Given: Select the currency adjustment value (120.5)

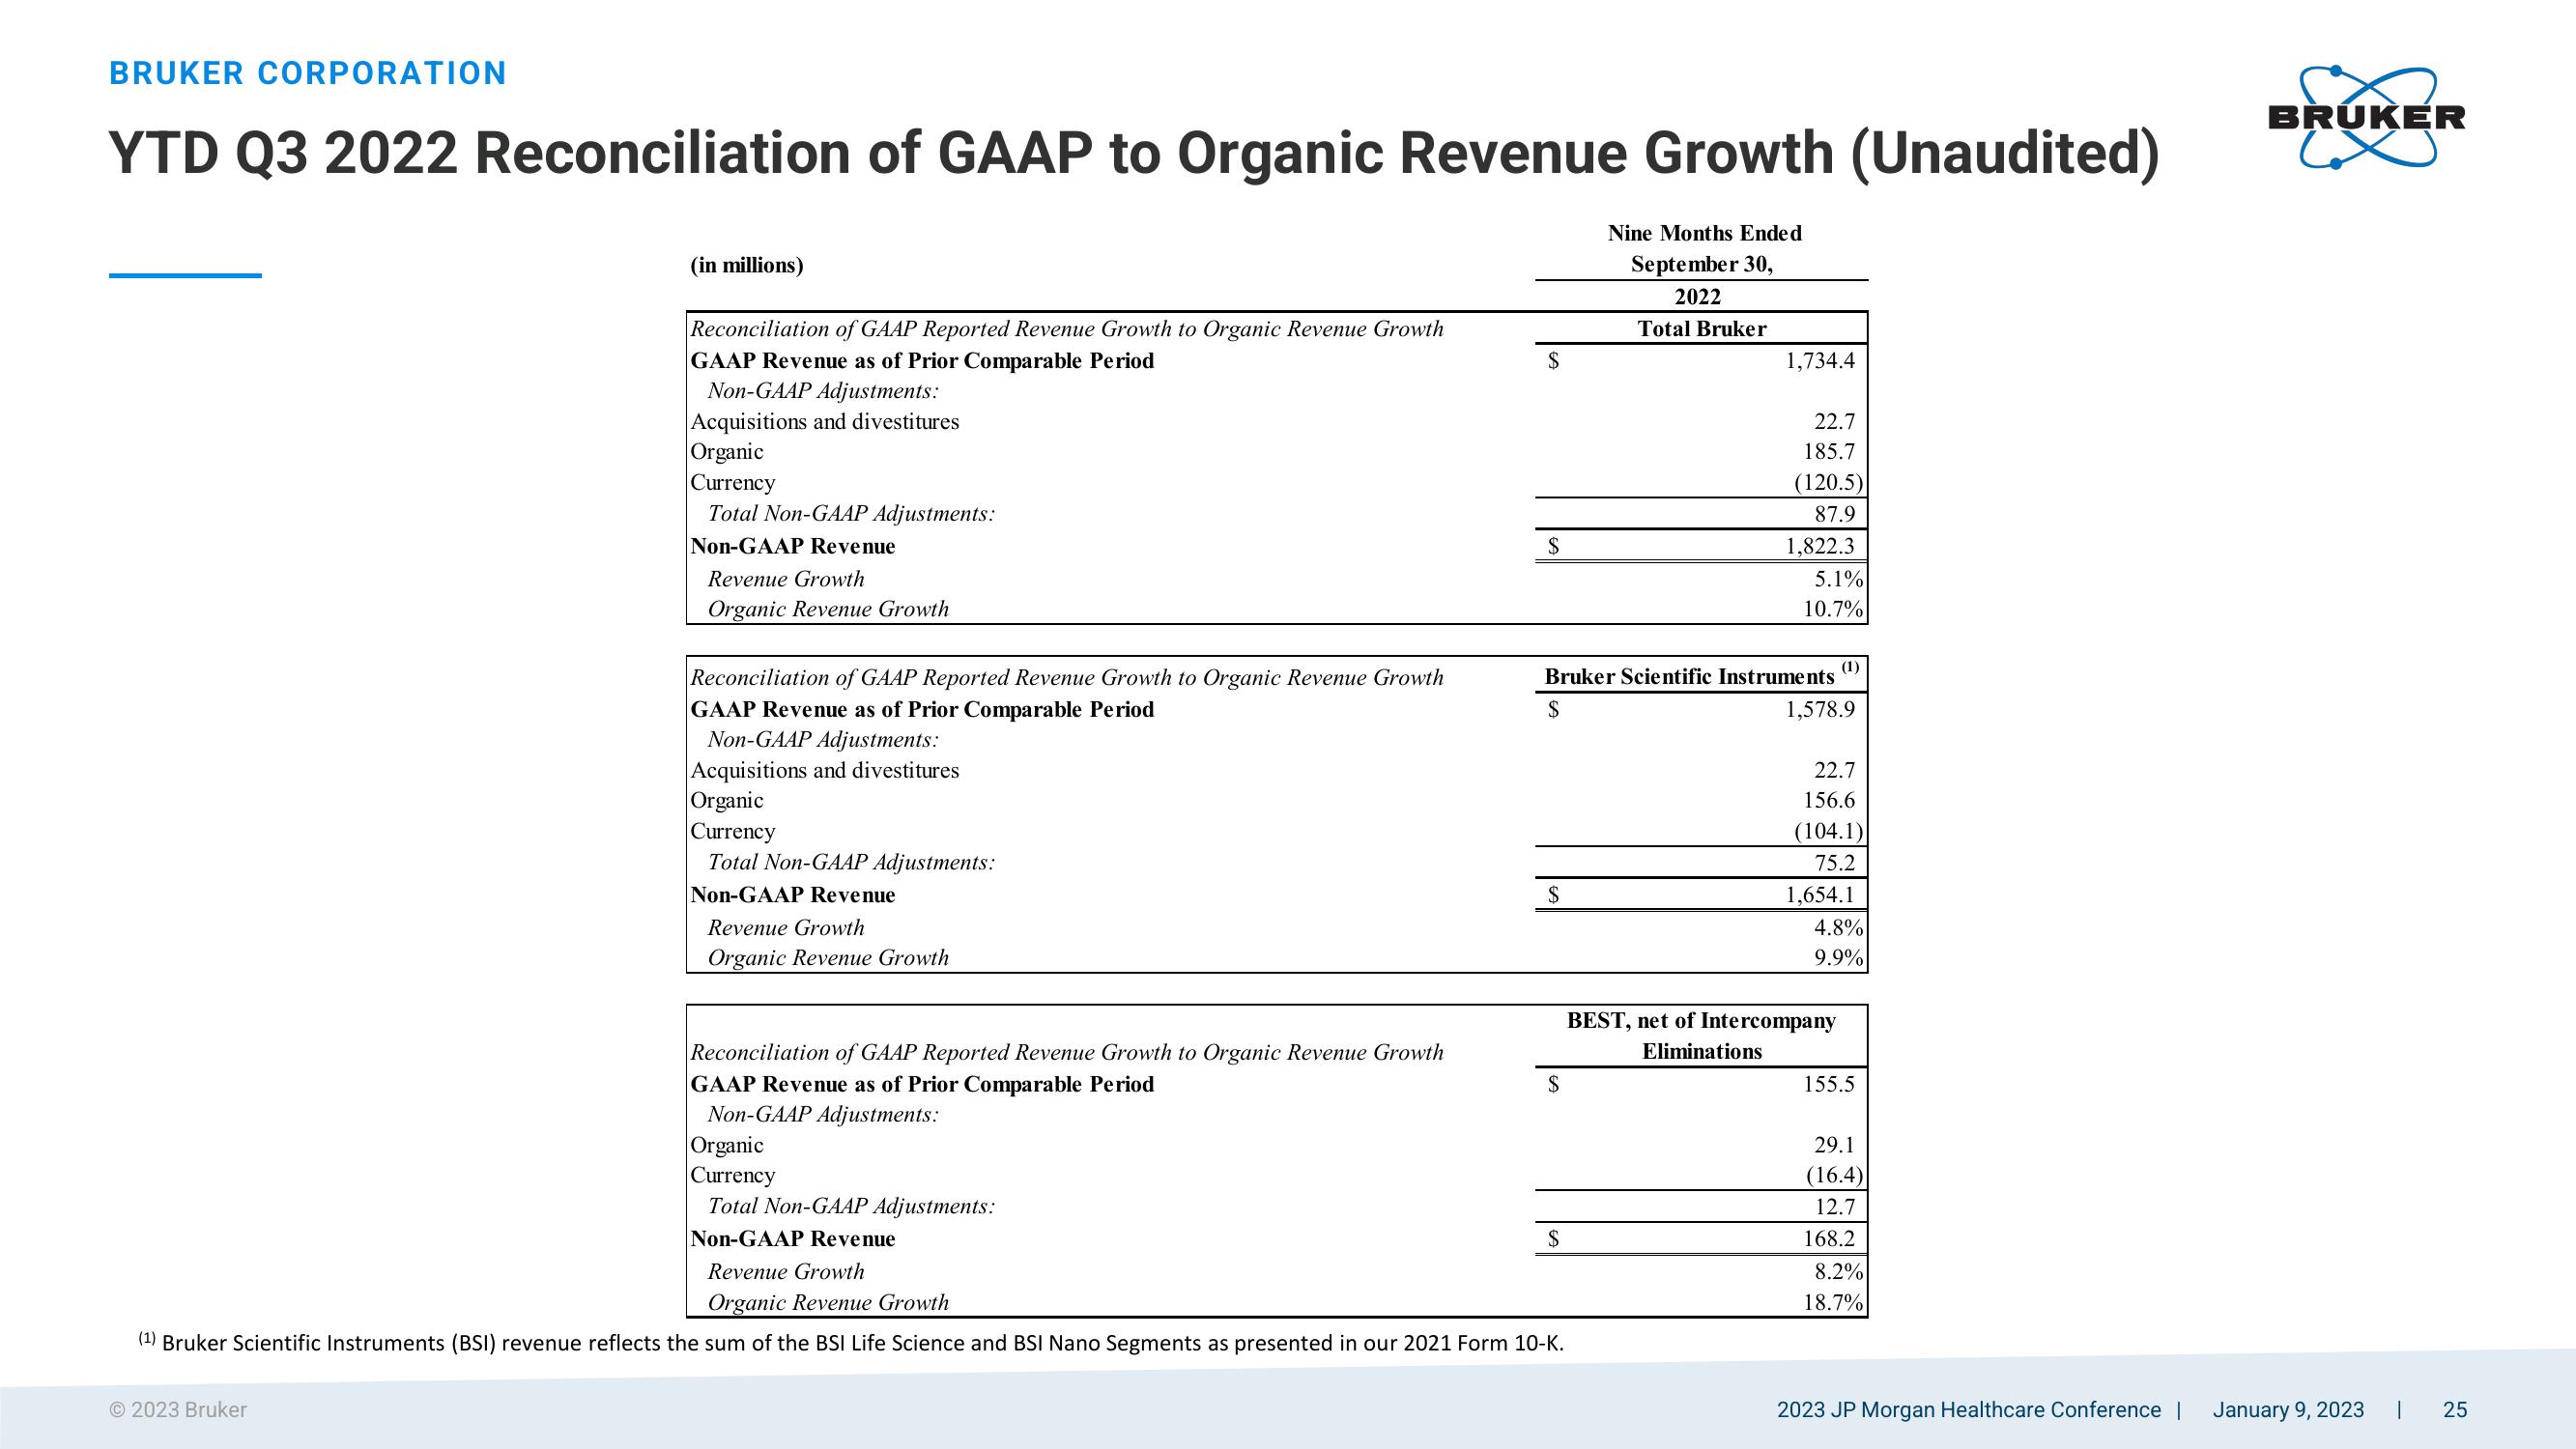Looking at the screenshot, I should [x=1828, y=483].
